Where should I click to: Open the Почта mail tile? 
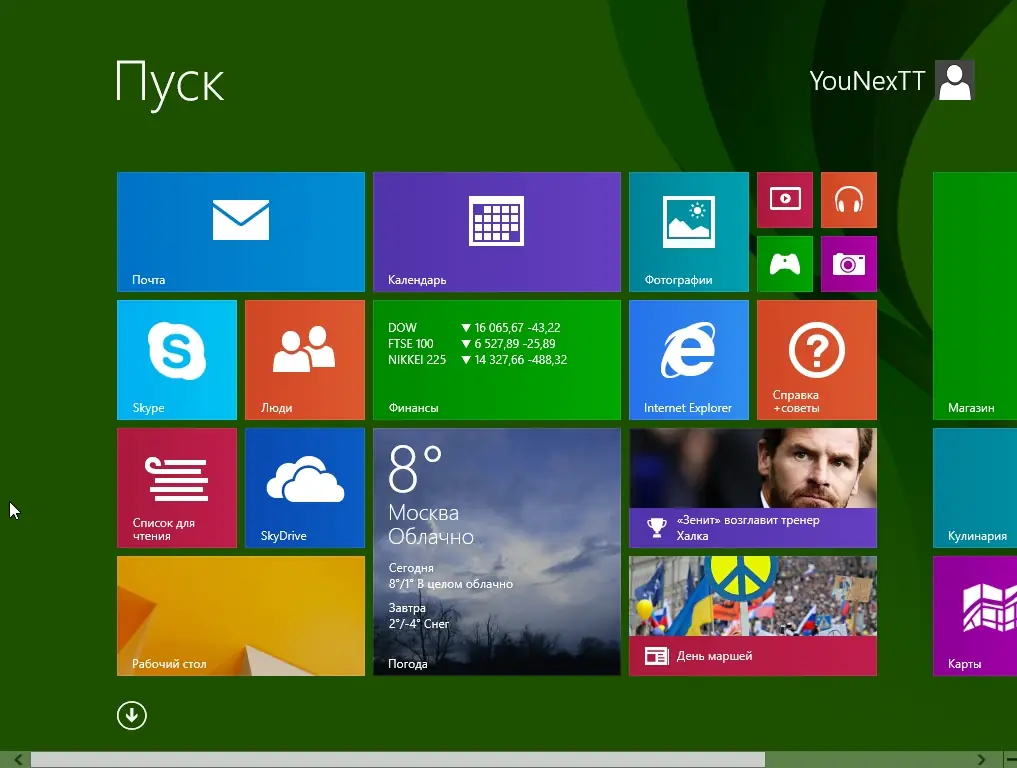pos(241,232)
